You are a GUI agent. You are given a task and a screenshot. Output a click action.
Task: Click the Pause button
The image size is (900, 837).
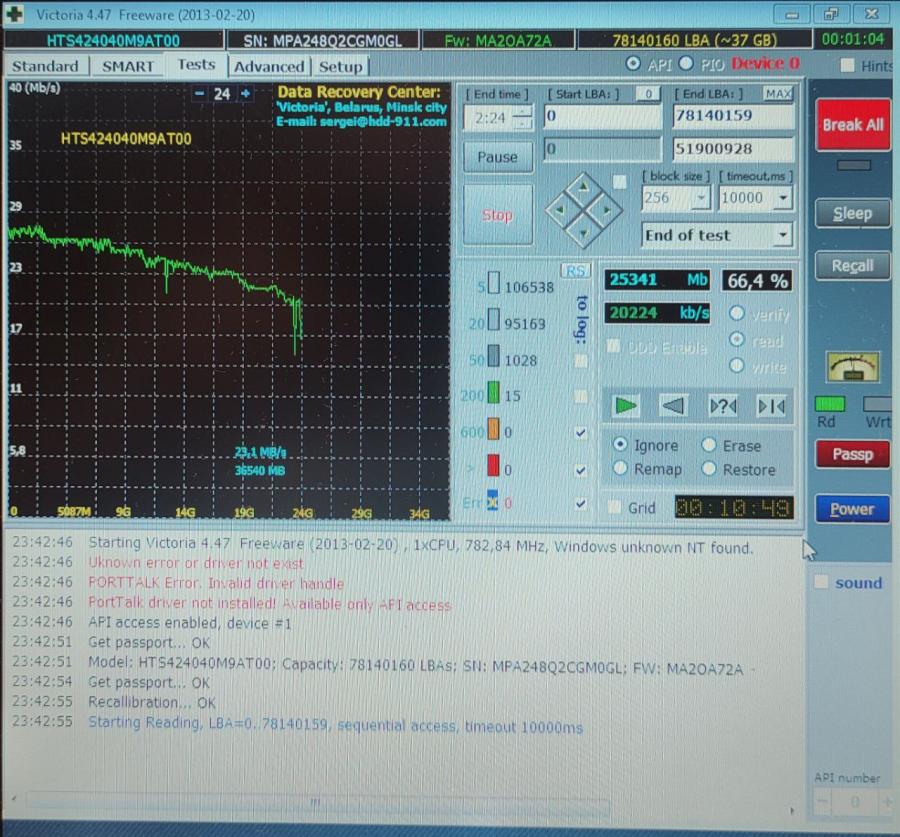497,157
